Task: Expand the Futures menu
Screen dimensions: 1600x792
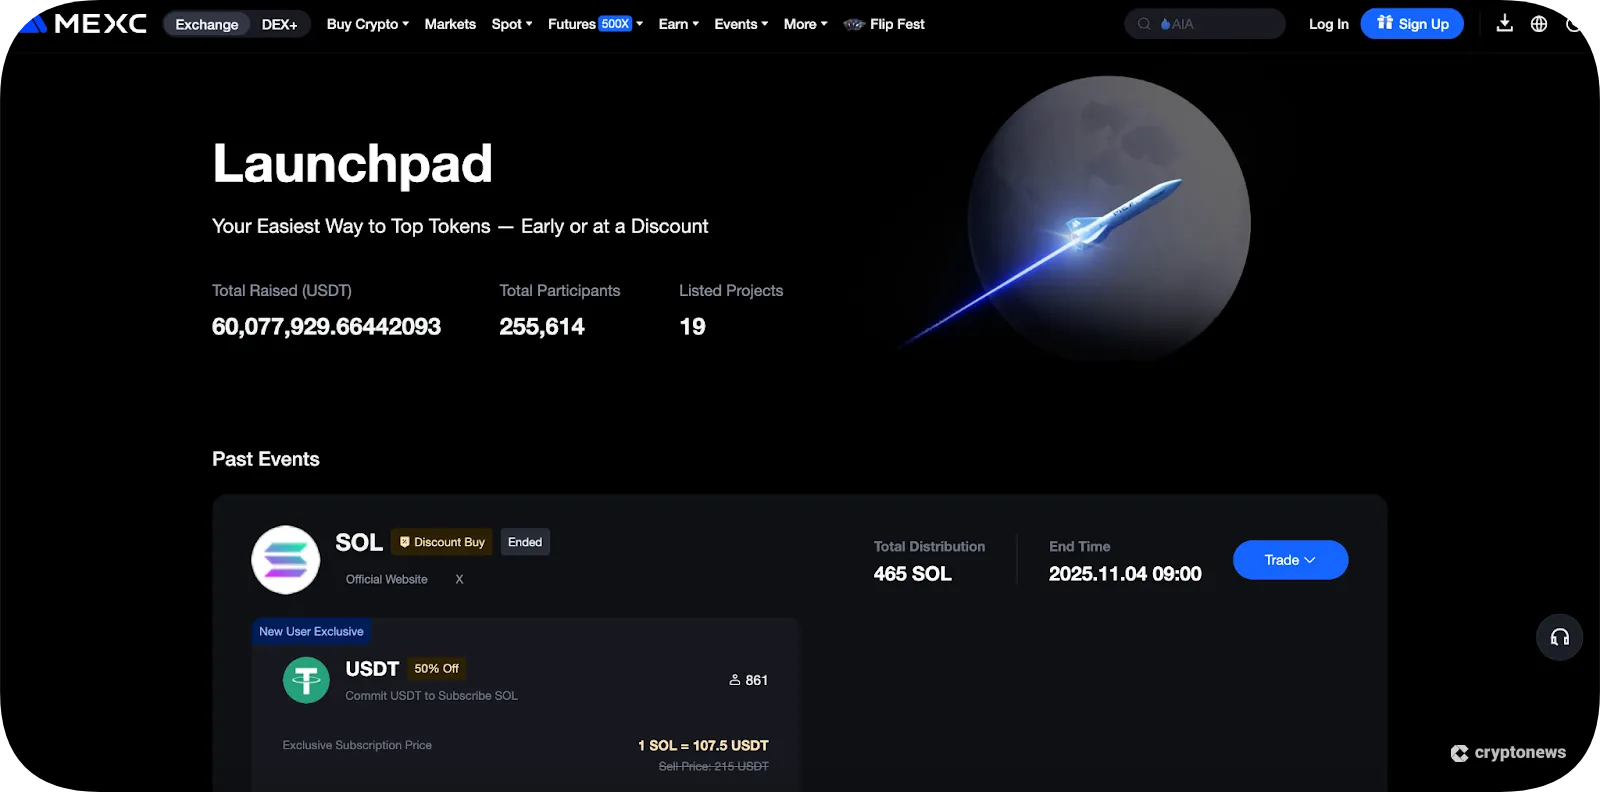Action: point(595,24)
